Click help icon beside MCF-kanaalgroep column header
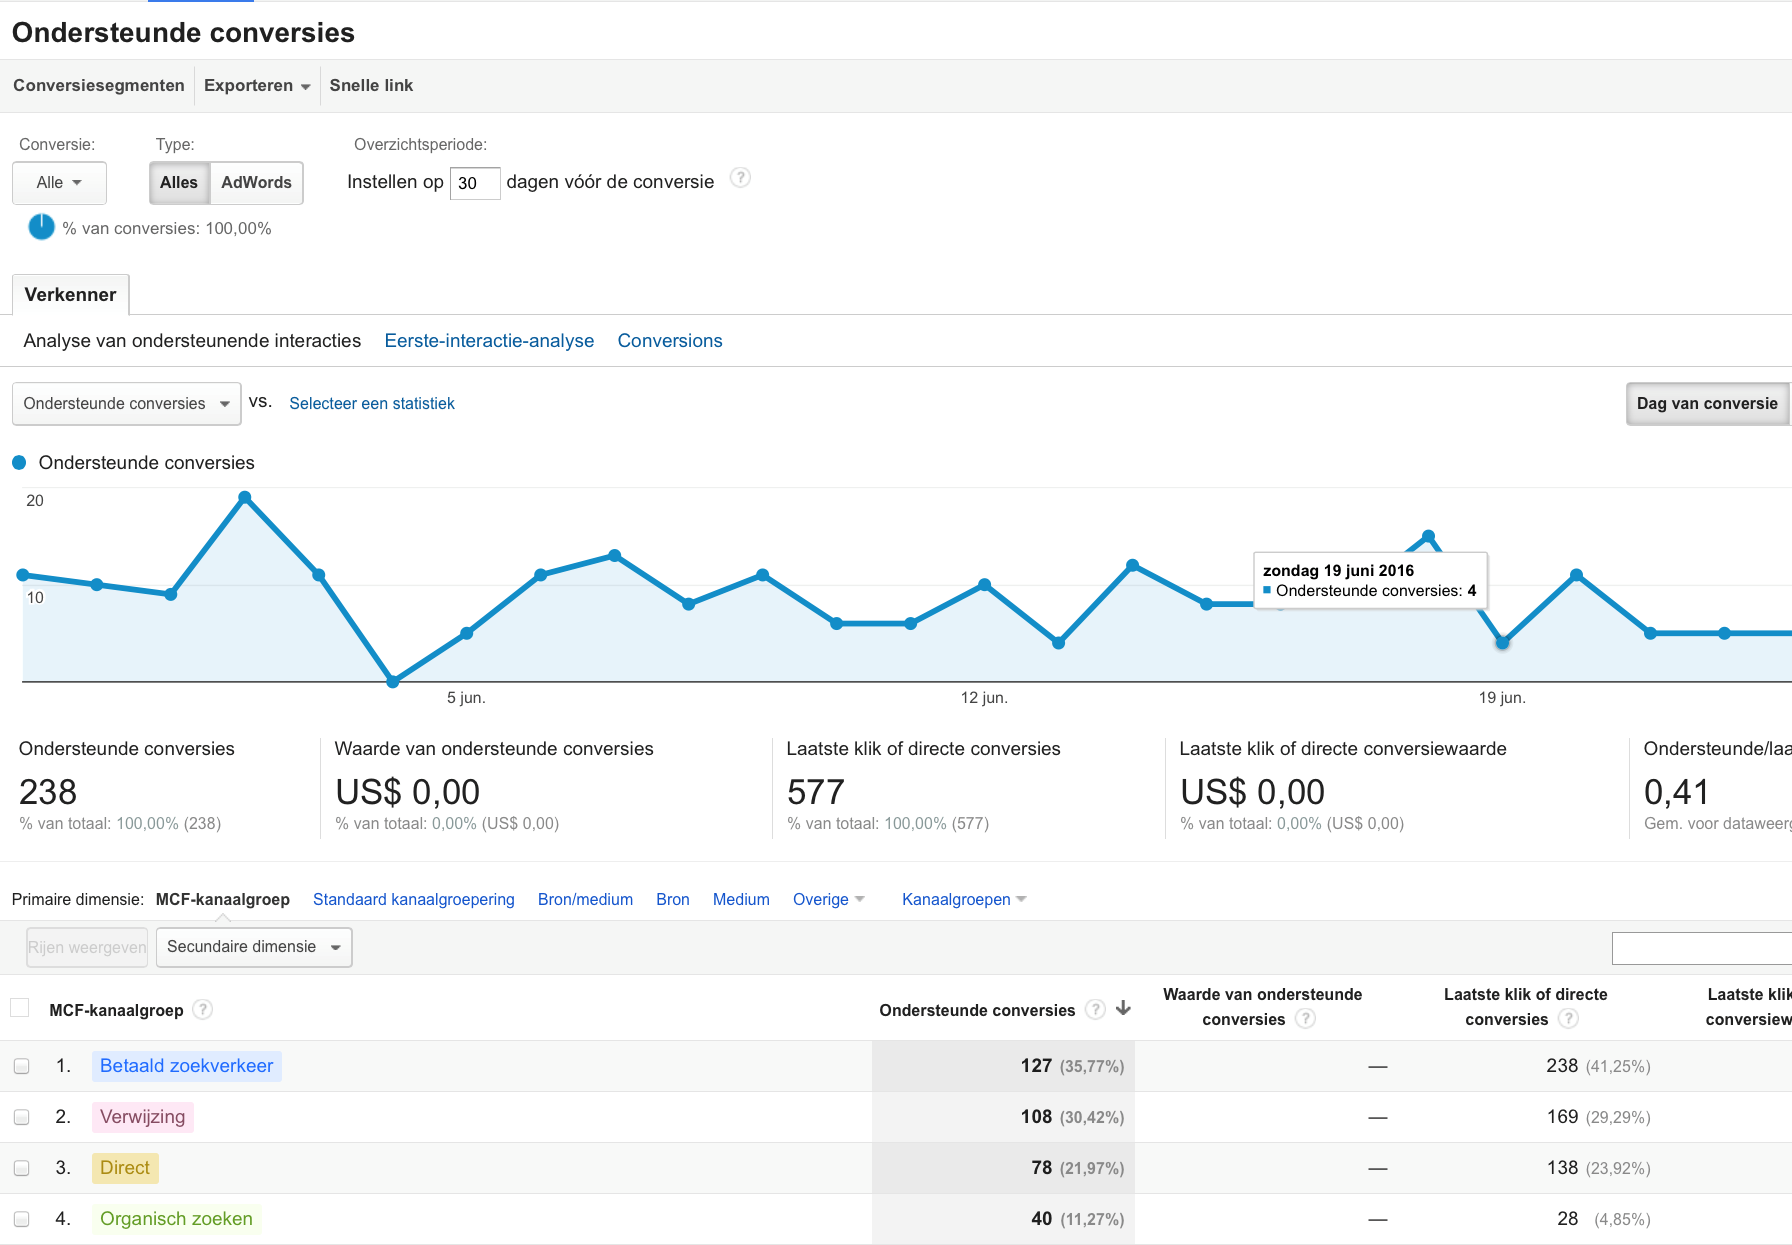This screenshot has height=1245, width=1792. click(x=203, y=1009)
